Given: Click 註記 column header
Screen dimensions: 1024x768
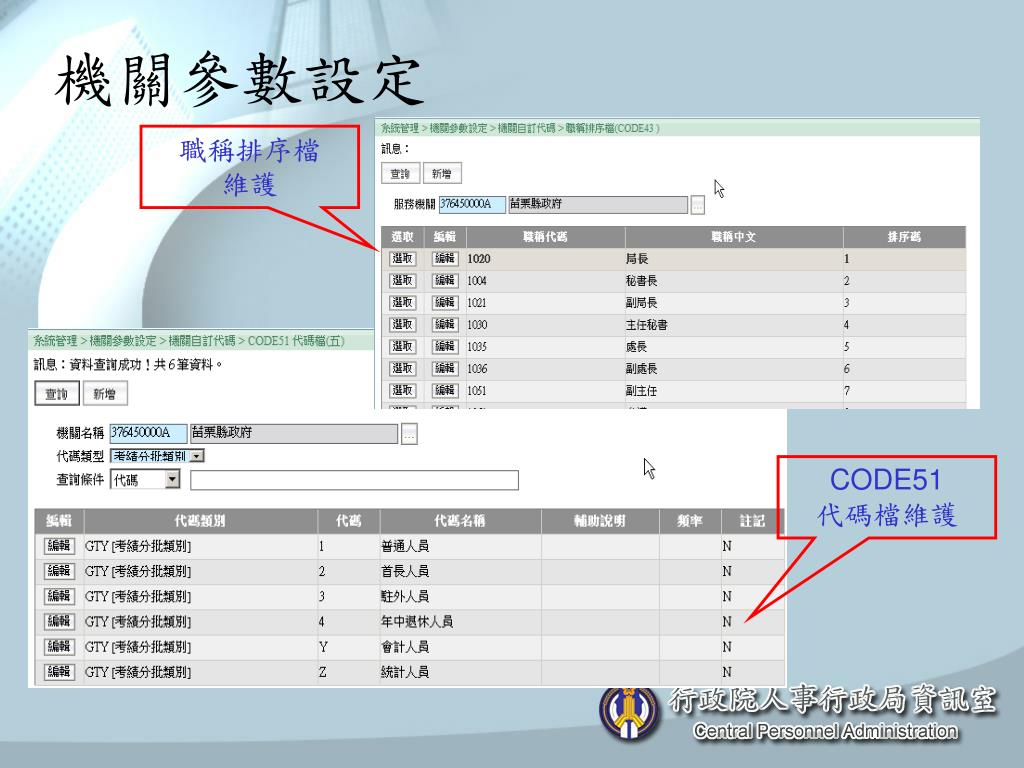Looking at the screenshot, I should tap(752, 521).
